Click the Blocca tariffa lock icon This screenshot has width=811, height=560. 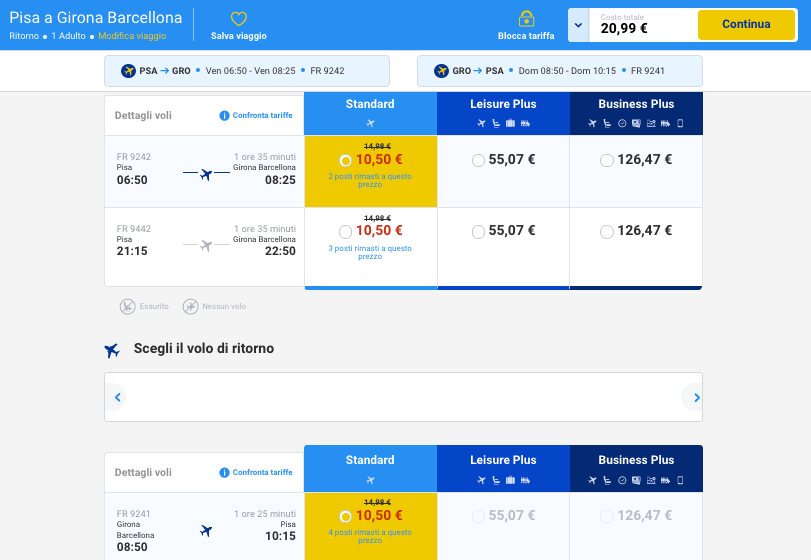[x=526, y=19]
